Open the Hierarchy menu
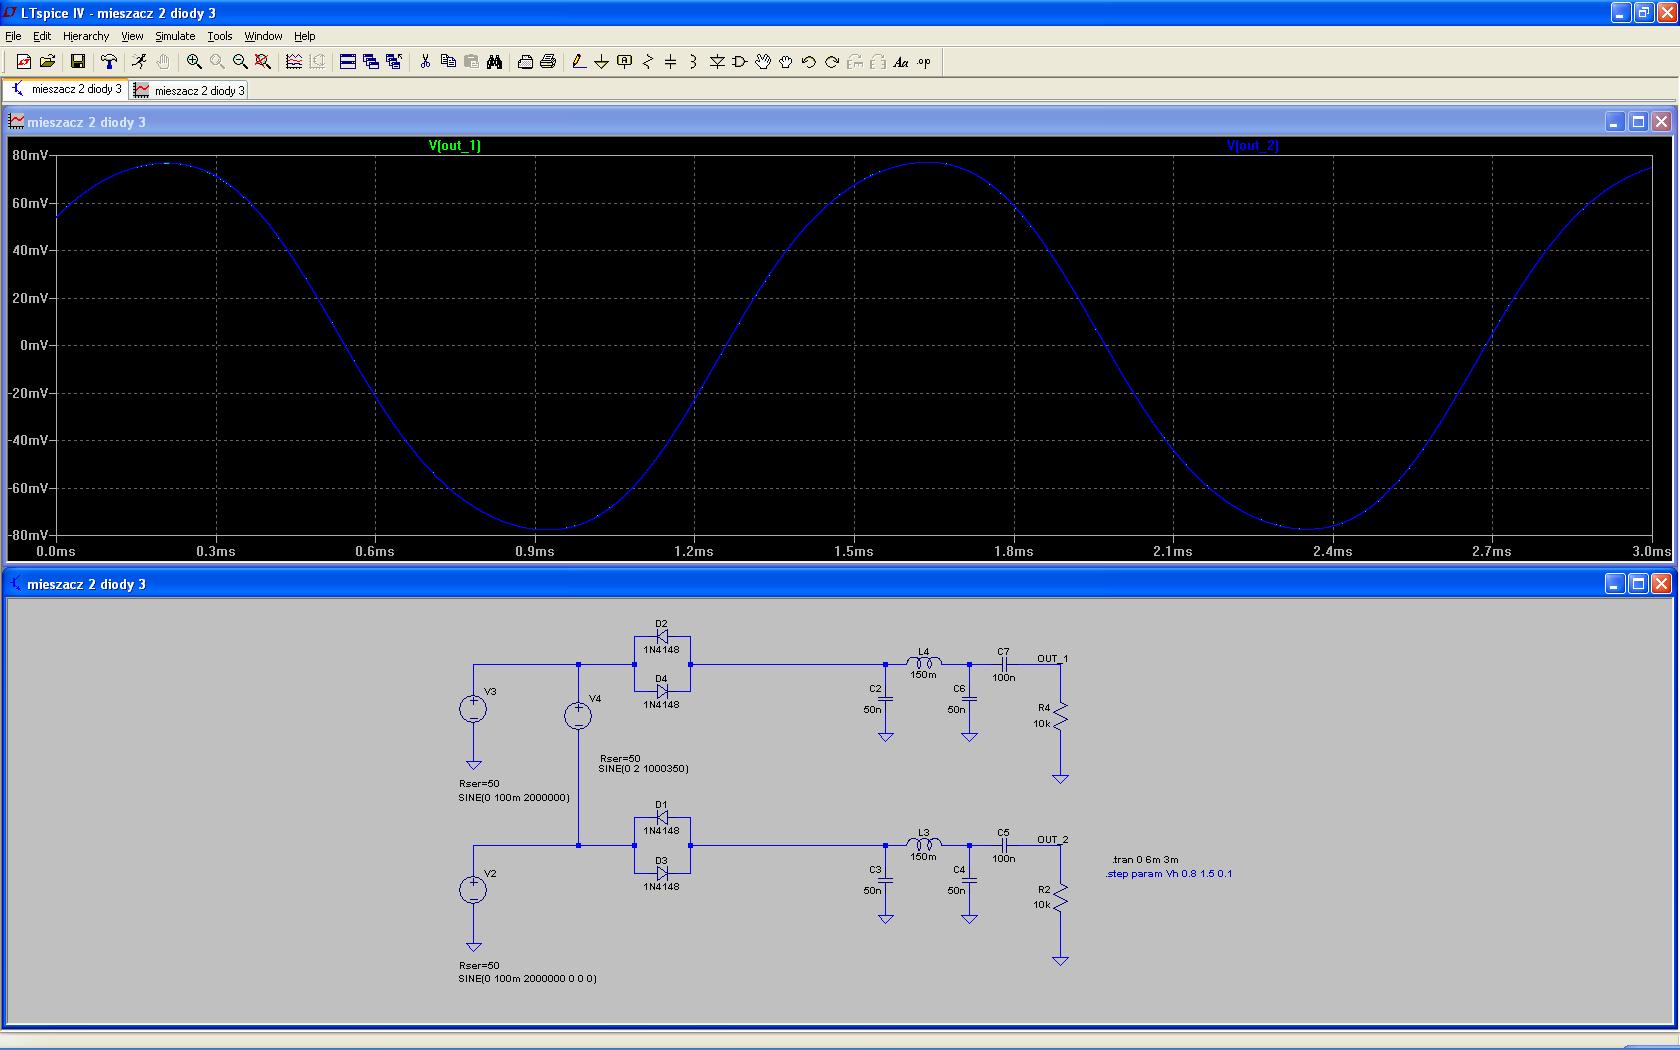 click(x=86, y=36)
